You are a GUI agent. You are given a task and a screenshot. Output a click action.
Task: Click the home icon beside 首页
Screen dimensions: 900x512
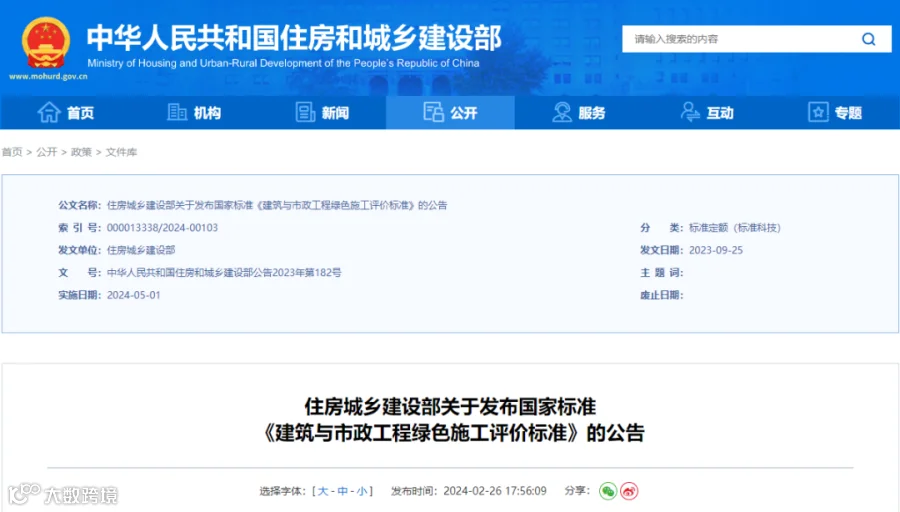coord(49,112)
